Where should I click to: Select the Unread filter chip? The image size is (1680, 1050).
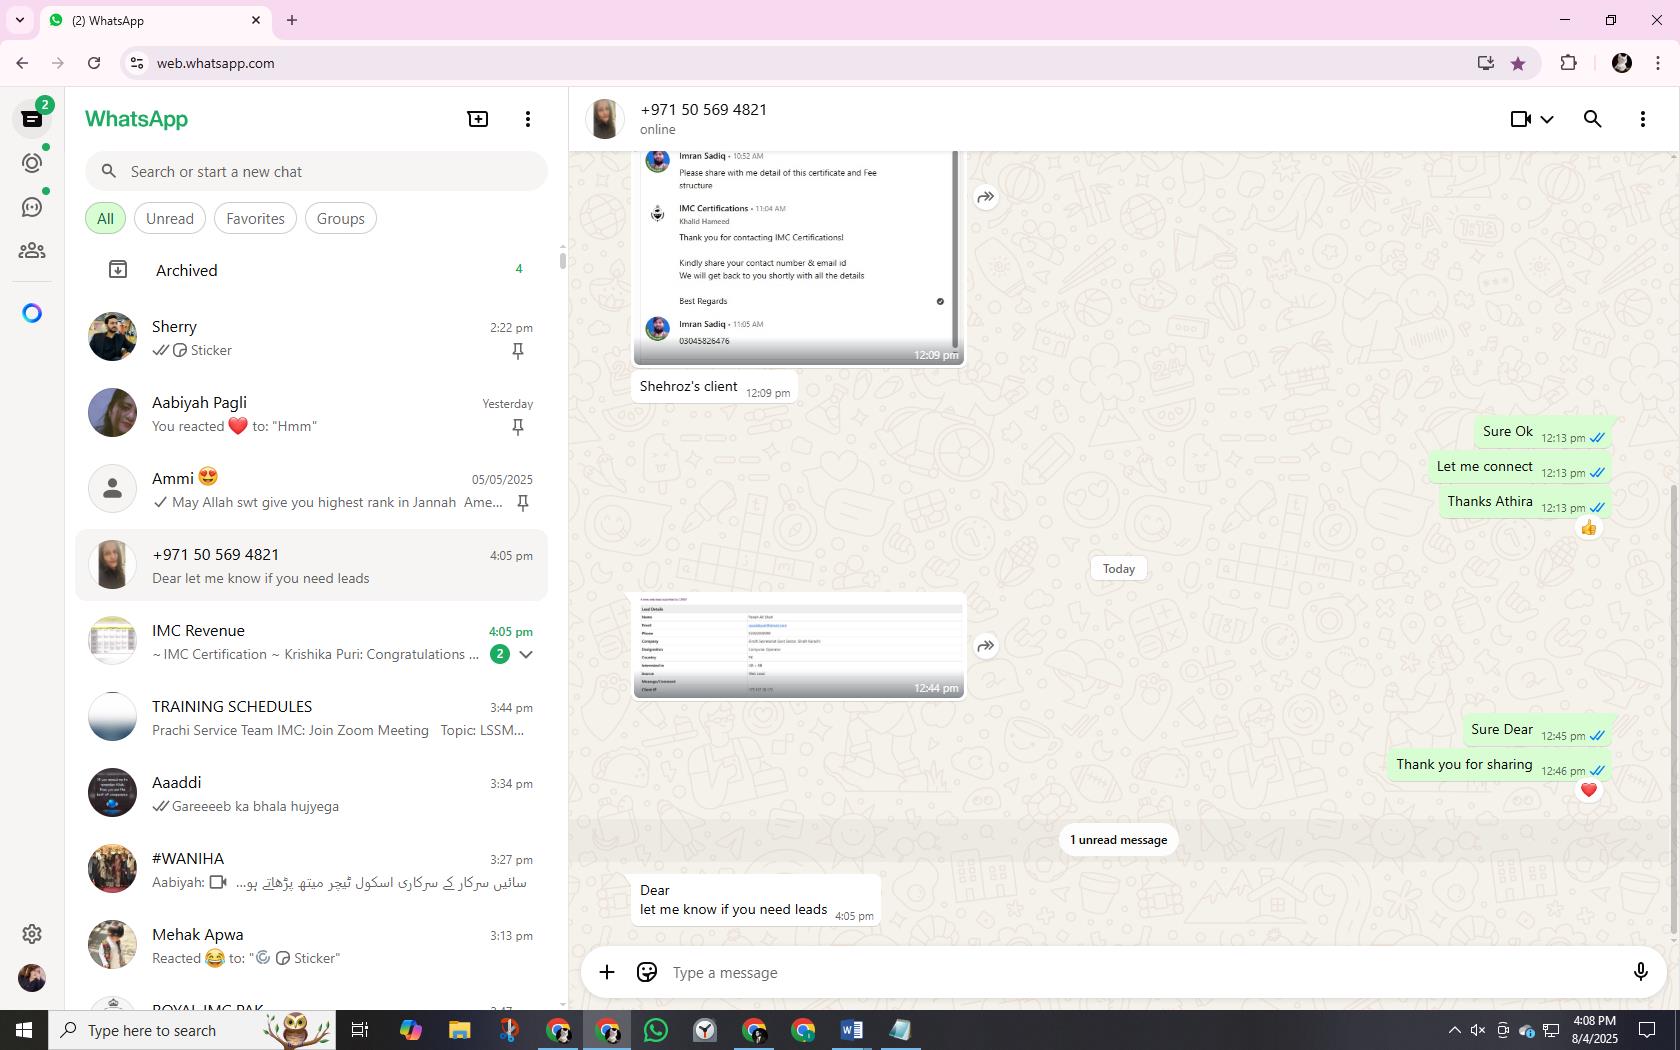point(170,219)
